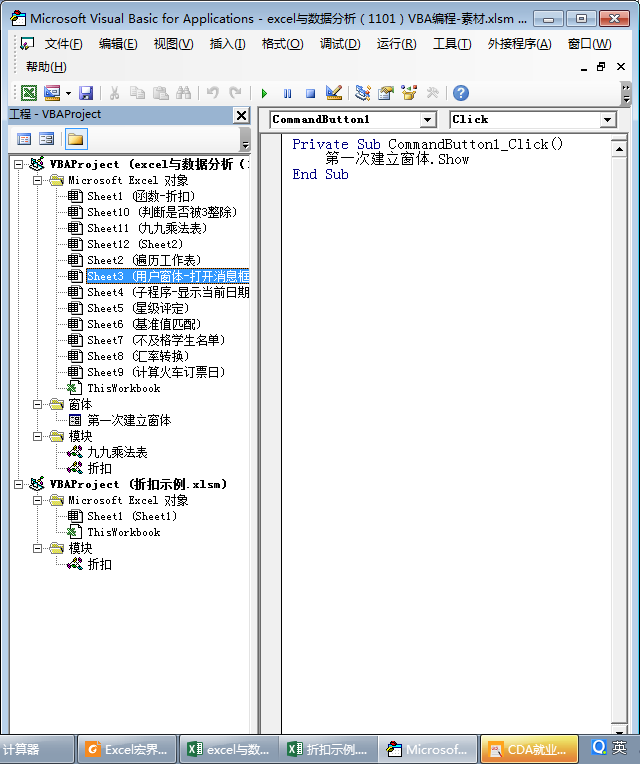Collapse Microsoft Excel 对象 under 折扣示例.xlsm
The image size is (640, 764).
click(x=38, y=500)
